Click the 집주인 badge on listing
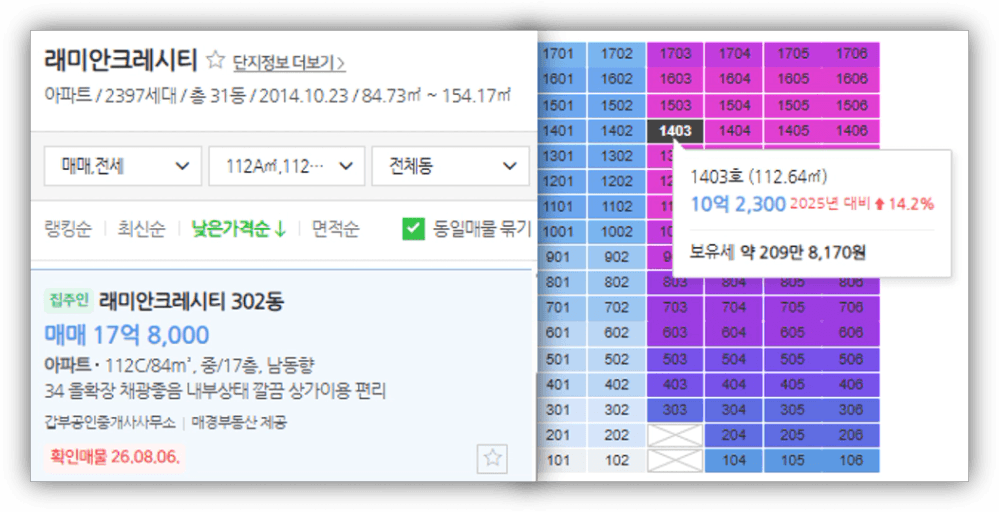999x512 pixels. tap(68, 300)
